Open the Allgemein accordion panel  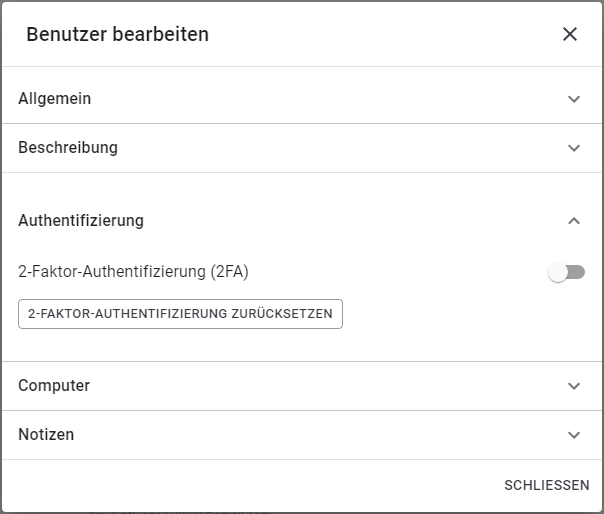pos(55,99)
